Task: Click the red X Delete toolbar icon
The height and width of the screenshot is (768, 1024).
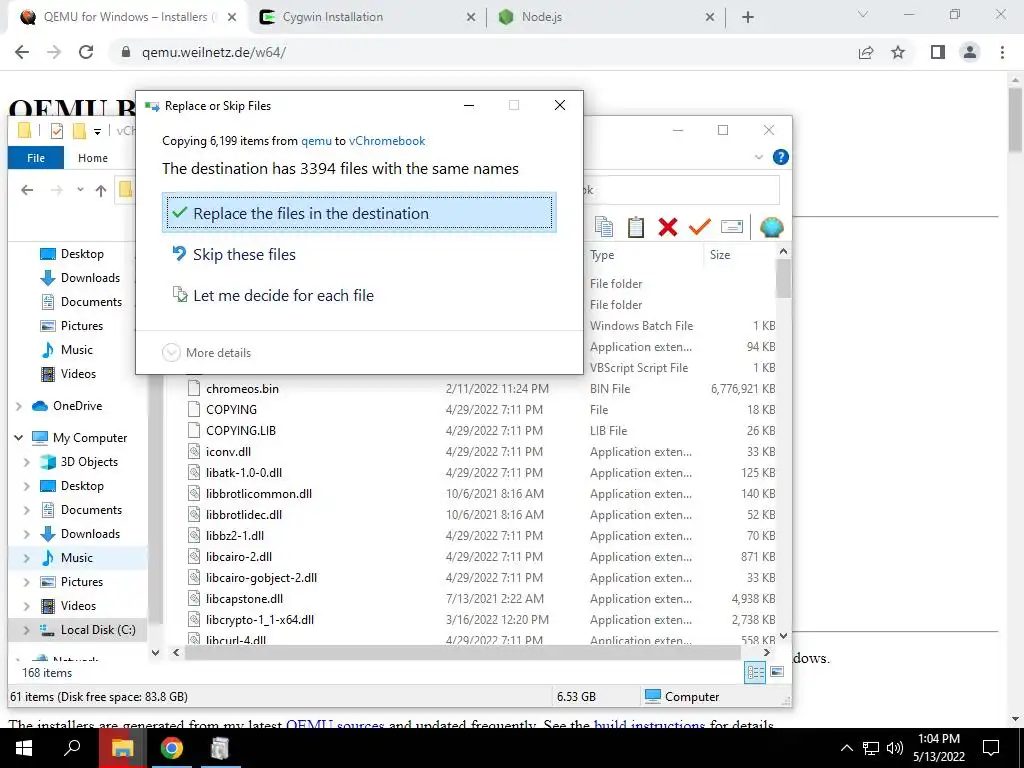Action: 667,227
